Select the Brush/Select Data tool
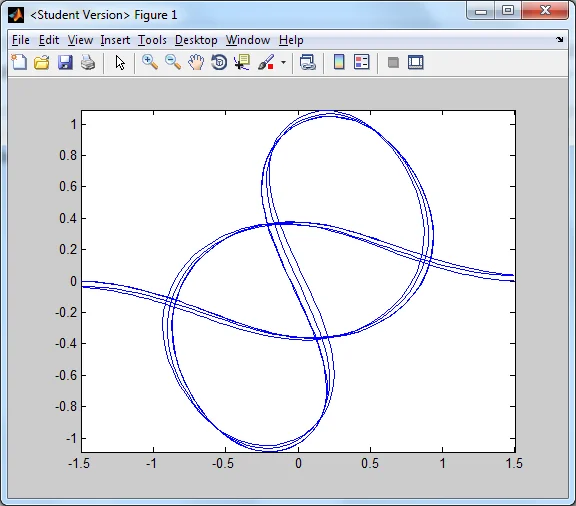The image size is (576, 506). (x=266, y=62)
